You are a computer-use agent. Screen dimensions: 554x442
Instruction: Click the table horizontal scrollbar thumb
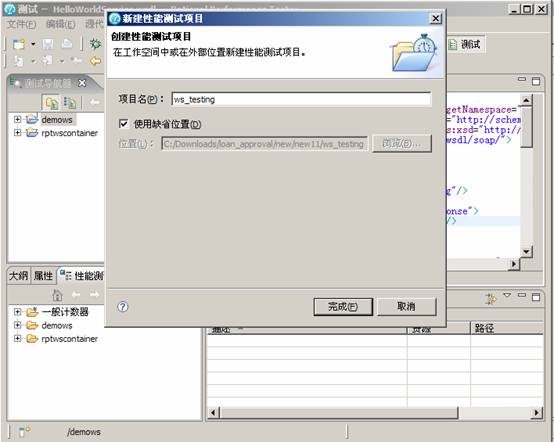click(338, 412)
